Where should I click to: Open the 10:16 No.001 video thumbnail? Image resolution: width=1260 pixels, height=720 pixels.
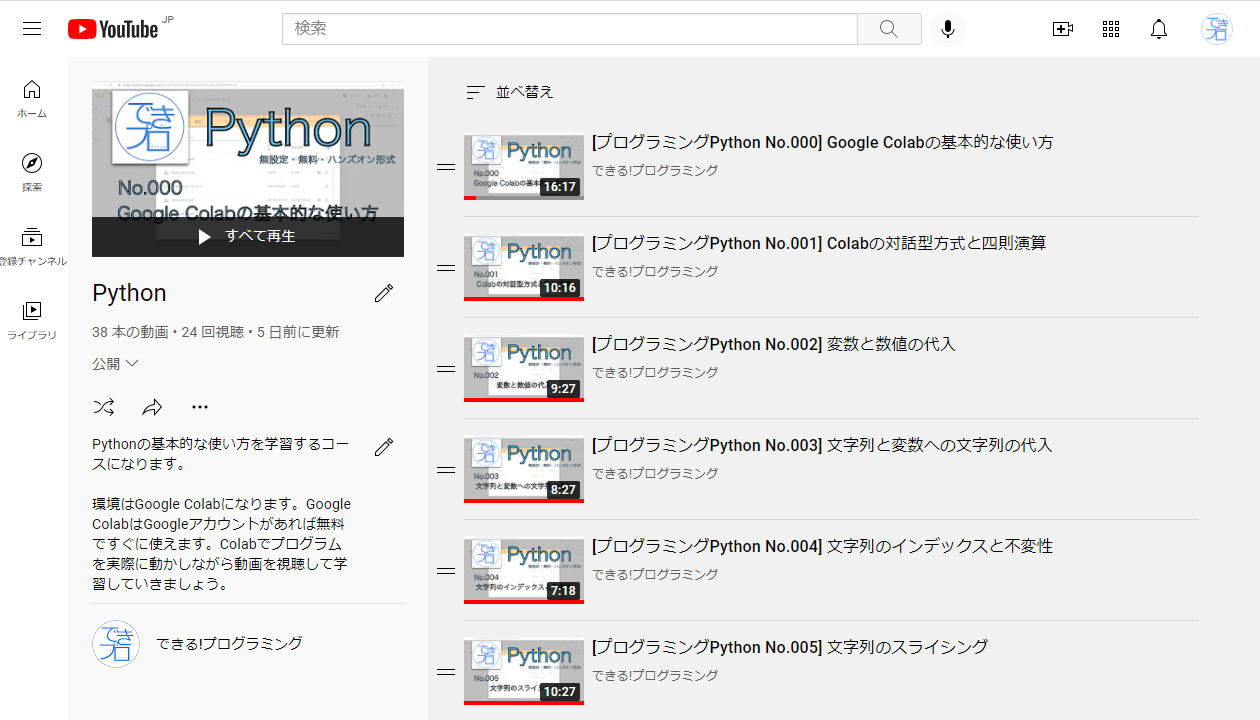(524, 268)
